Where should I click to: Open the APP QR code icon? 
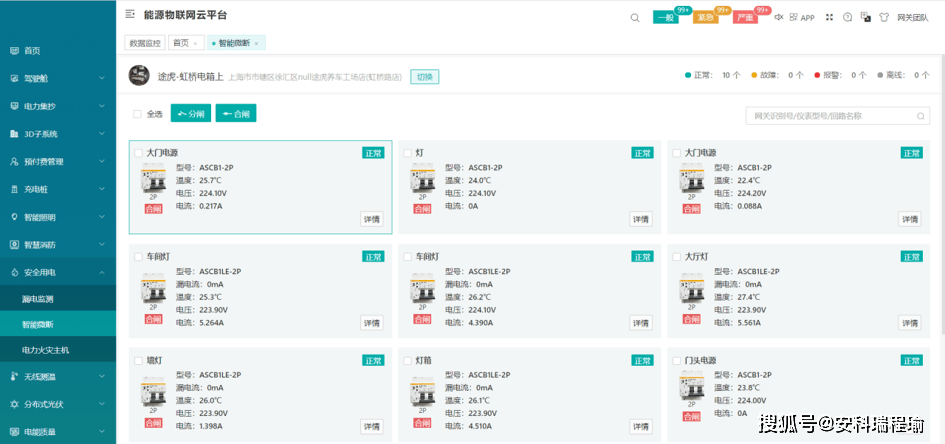click(x=793, y=17)
